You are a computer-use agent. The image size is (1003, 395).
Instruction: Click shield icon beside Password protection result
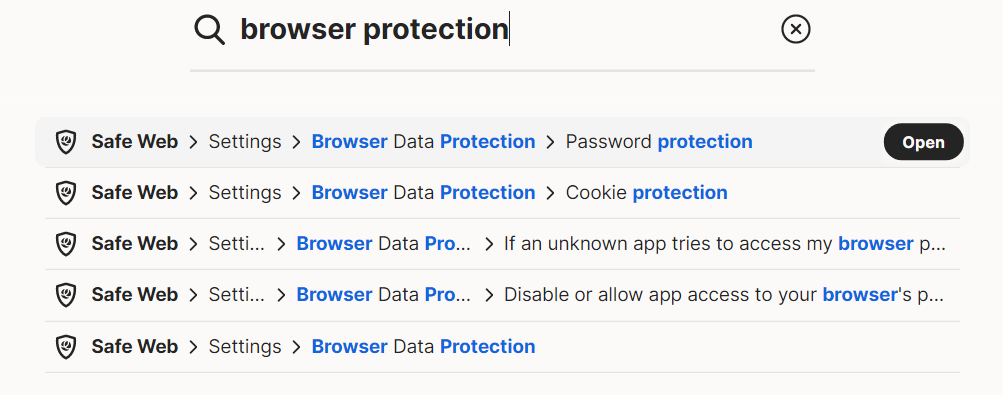tap(66, 142)
